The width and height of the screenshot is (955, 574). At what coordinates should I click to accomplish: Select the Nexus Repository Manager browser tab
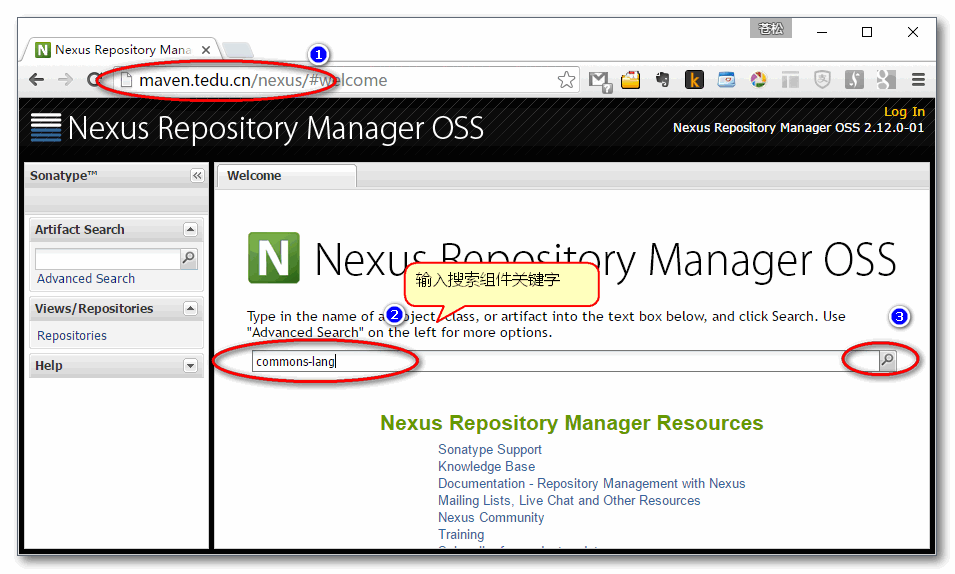[122, 50]
